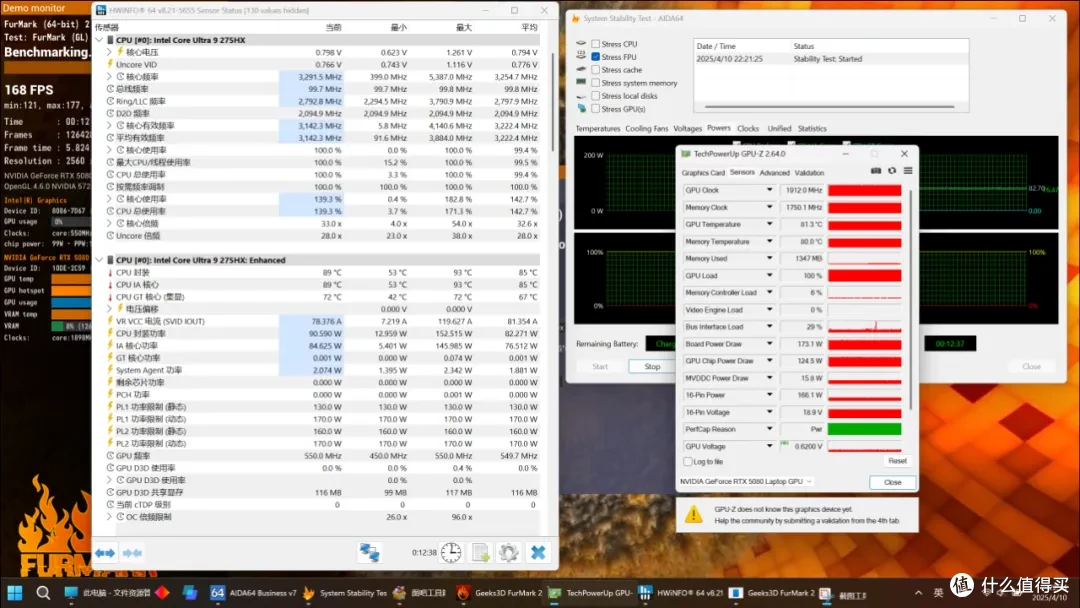This screenshot has width=1080, height=608.
Task: Click 当前 column header in HWiNFO
Action: tap(333, 28)
